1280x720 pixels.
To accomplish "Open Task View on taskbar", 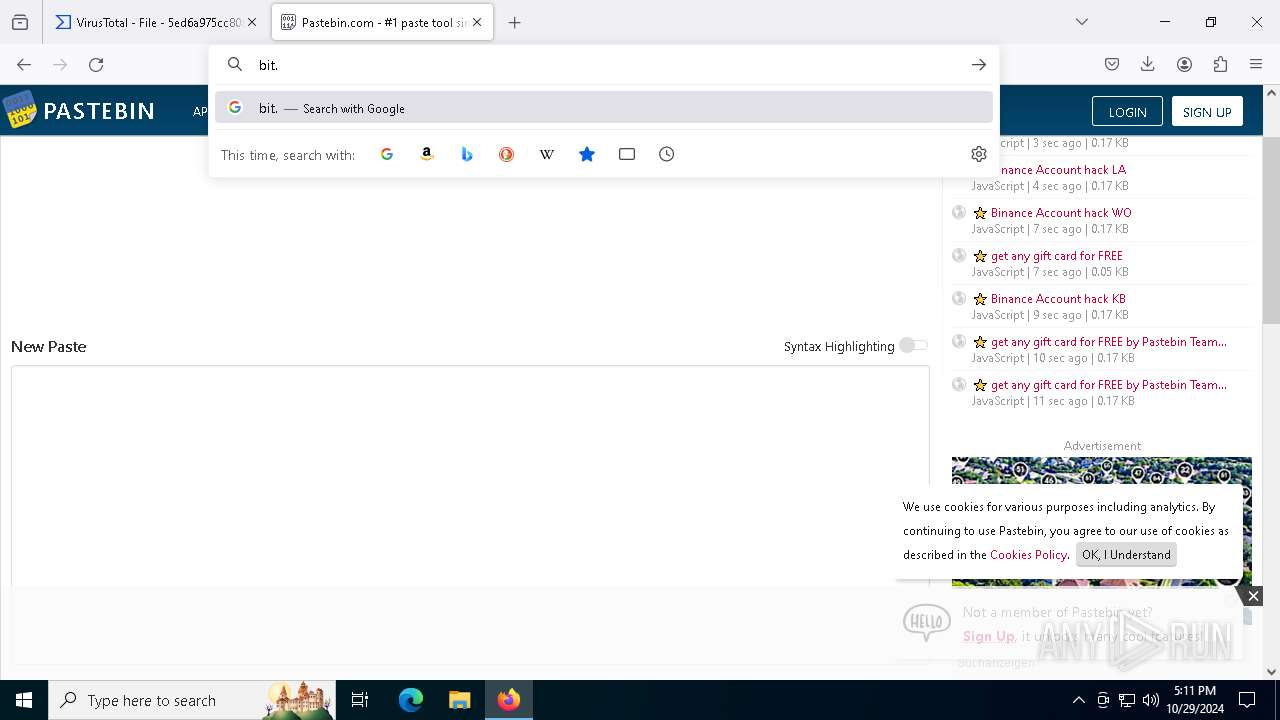I will click(x=360, y=700).
